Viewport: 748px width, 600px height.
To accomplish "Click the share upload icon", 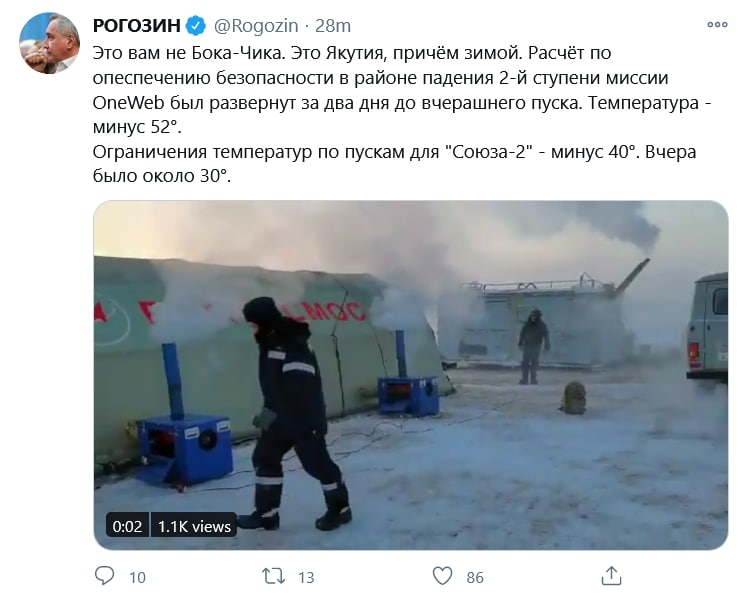I will click(x=611, y=576).
